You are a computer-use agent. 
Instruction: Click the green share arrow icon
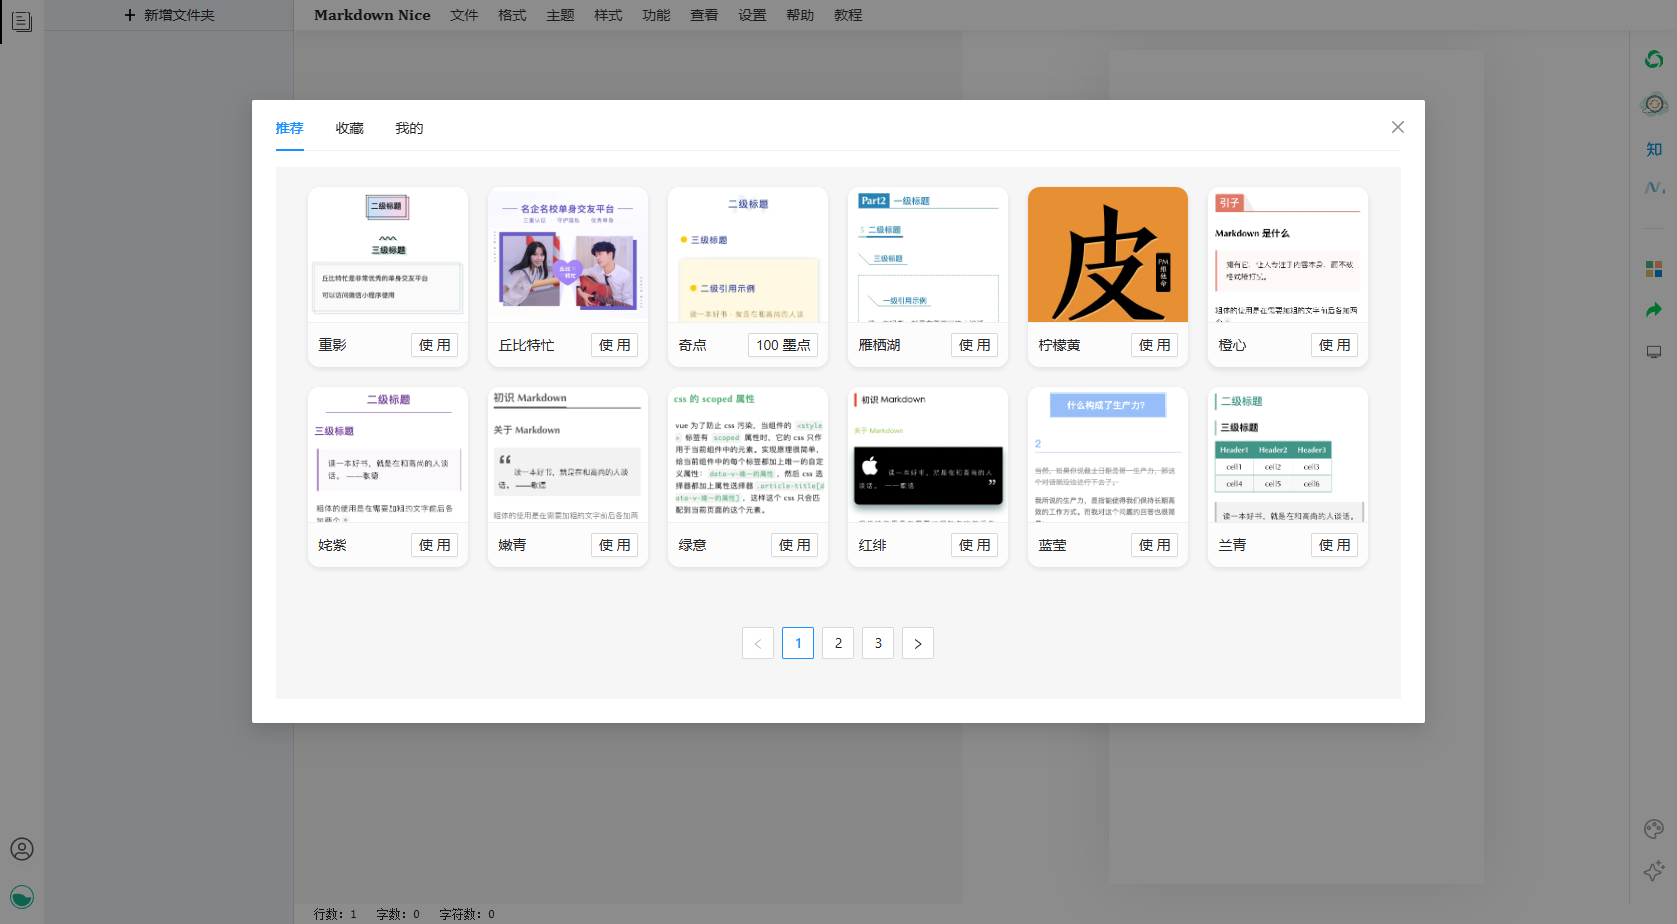(x=1654, y=311)
